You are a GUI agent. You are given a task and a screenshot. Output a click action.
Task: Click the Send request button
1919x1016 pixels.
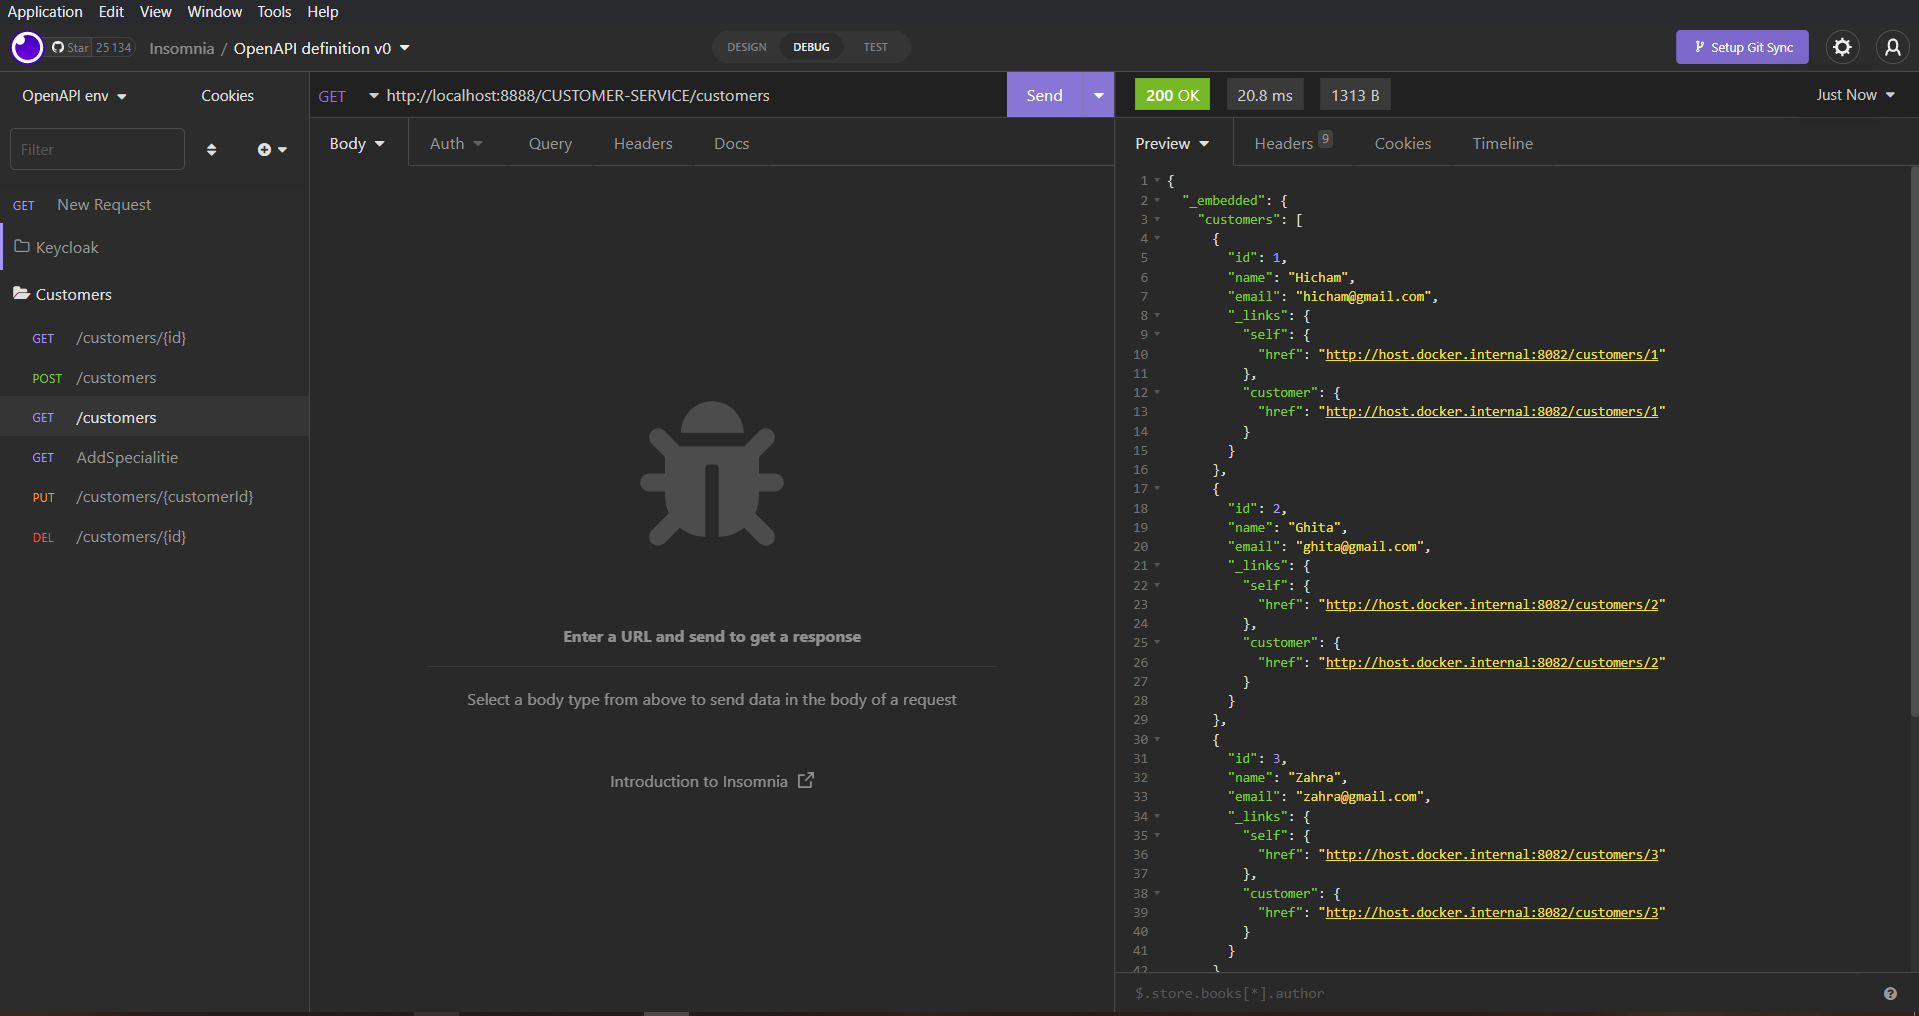(x=1043, y=95)
